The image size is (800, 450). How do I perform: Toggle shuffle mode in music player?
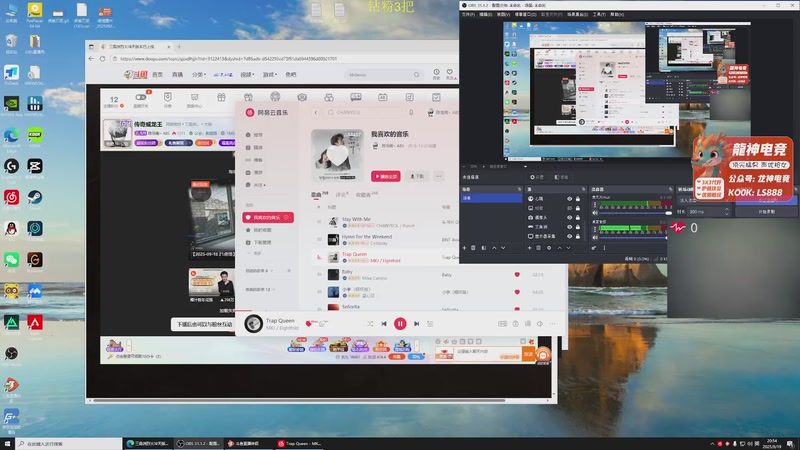[370, 323]
